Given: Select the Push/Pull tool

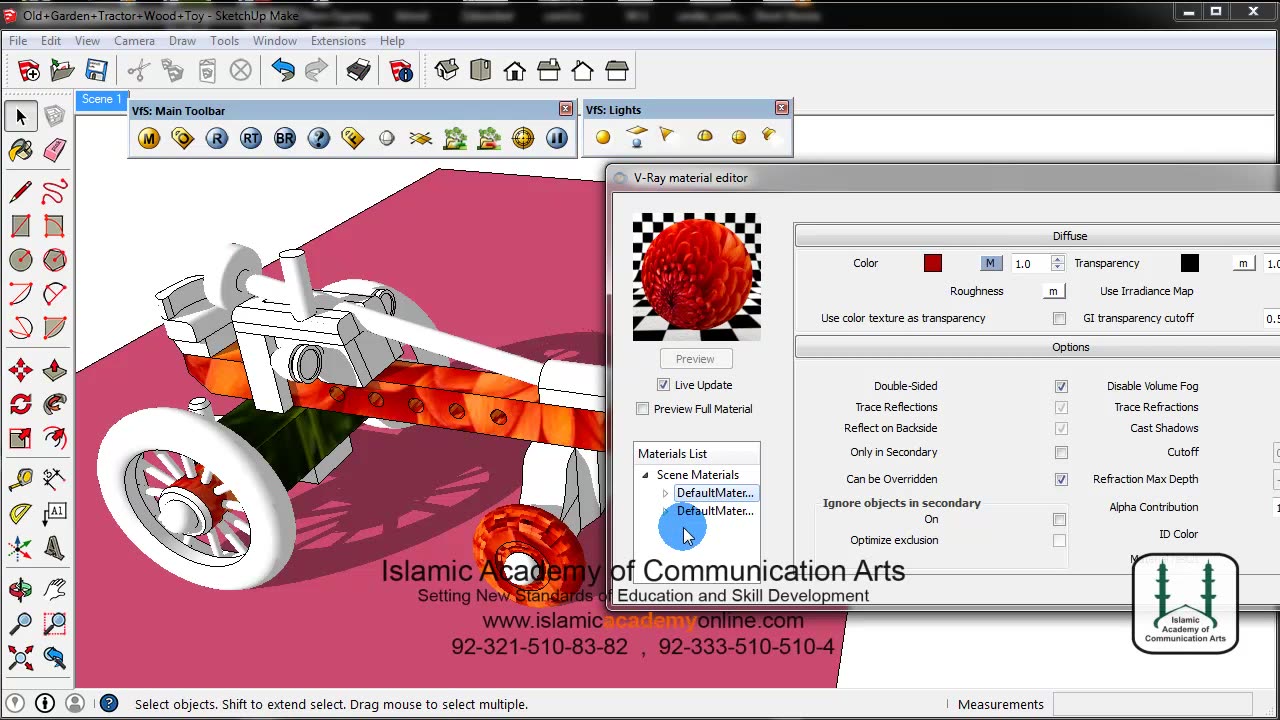Looking at the screenshot, I should (55, 371).
